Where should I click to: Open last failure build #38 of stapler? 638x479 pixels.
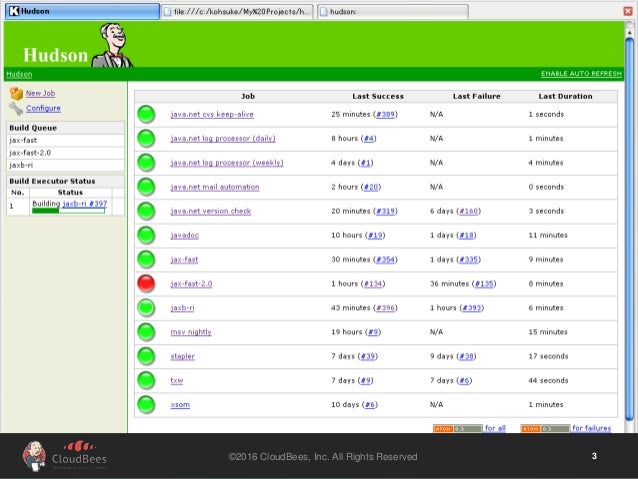pos(466,357)
